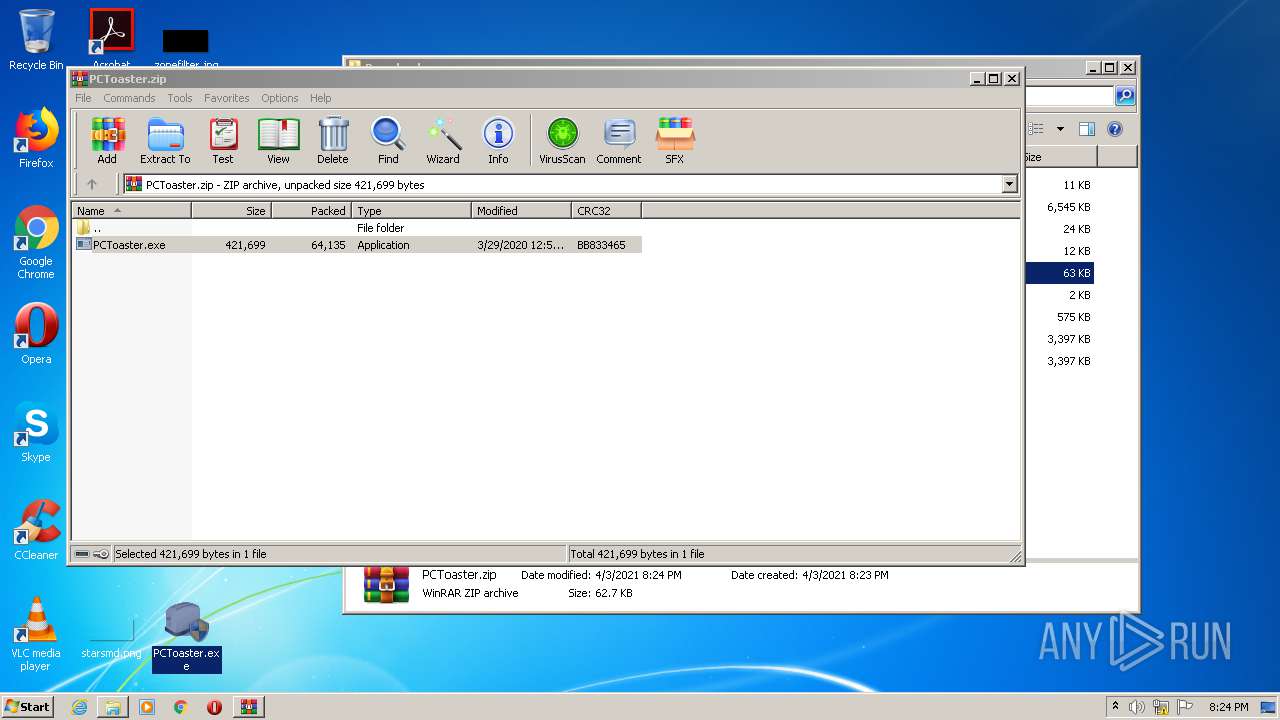This screenshot has height=720, width=1280.
Task: Click the Start button
Action: pos(28,706)
